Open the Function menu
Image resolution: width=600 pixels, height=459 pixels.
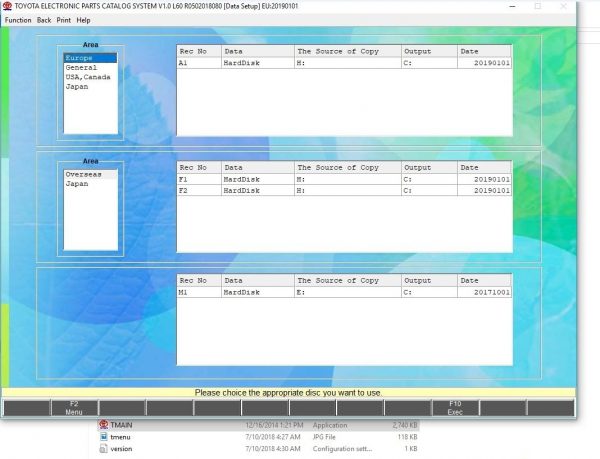click(x=18, y=20)
